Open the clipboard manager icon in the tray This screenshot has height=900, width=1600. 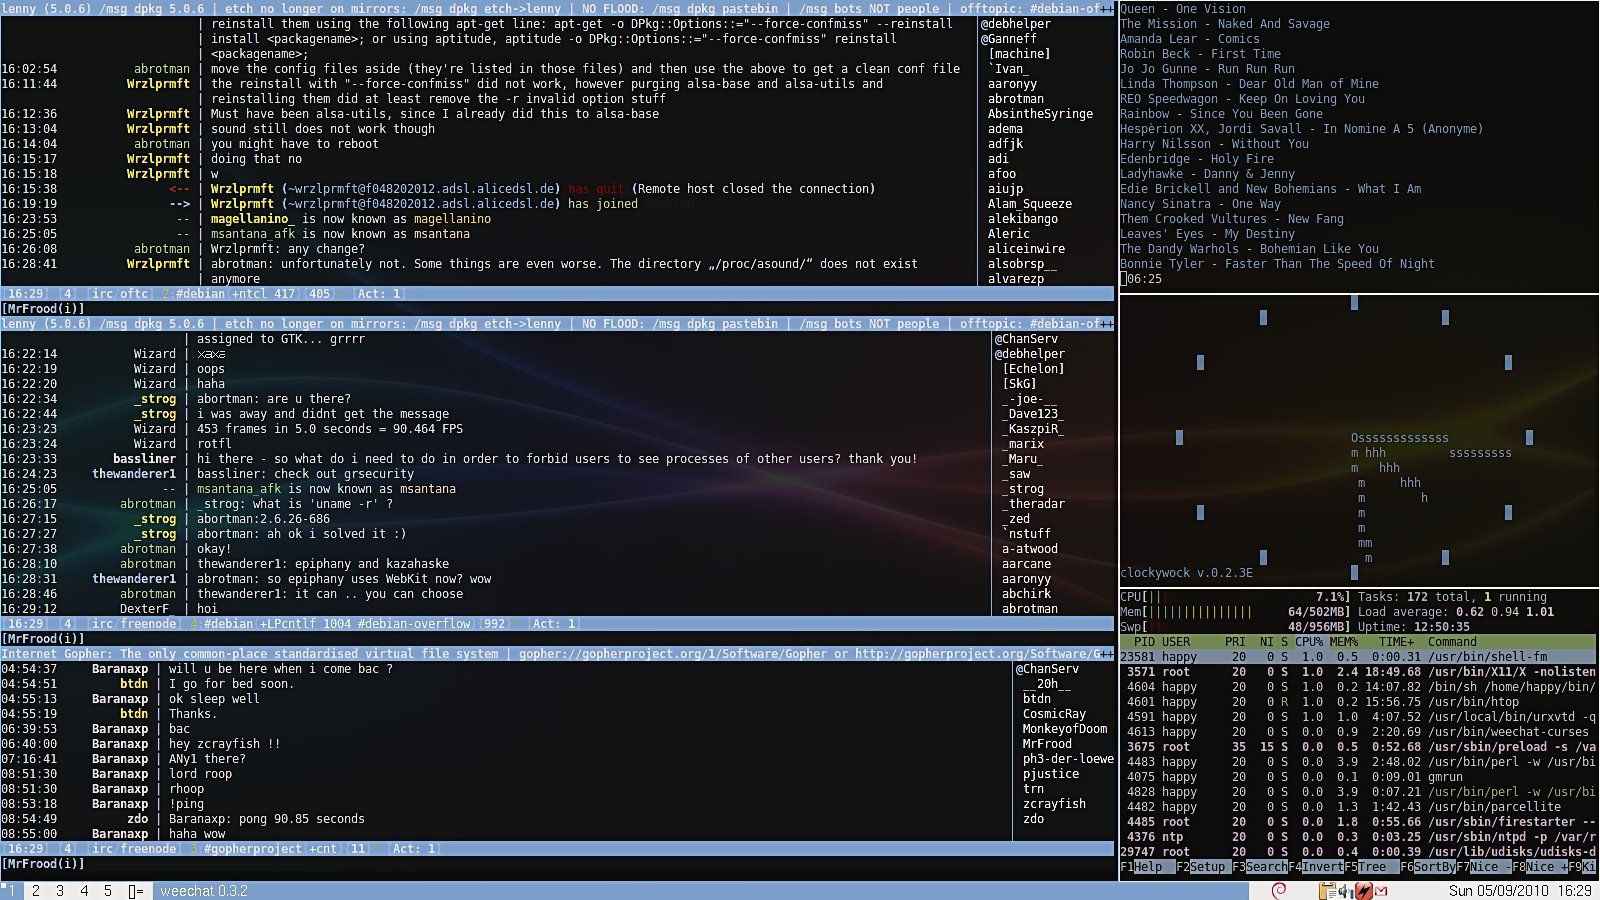1326,890
